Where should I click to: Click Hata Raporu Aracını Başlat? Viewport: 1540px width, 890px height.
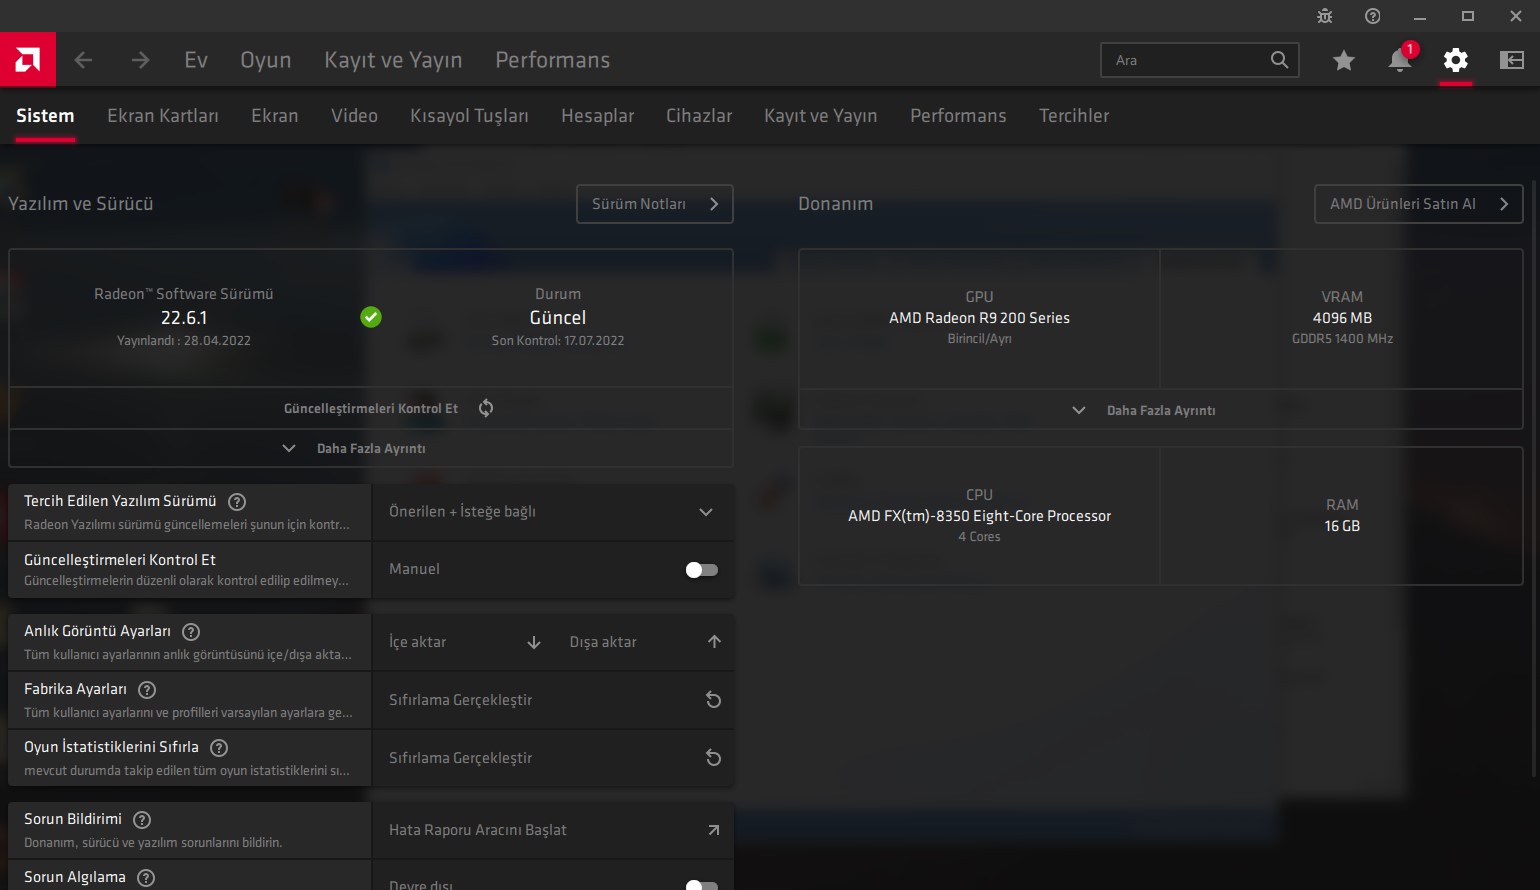tap(553, 830)
